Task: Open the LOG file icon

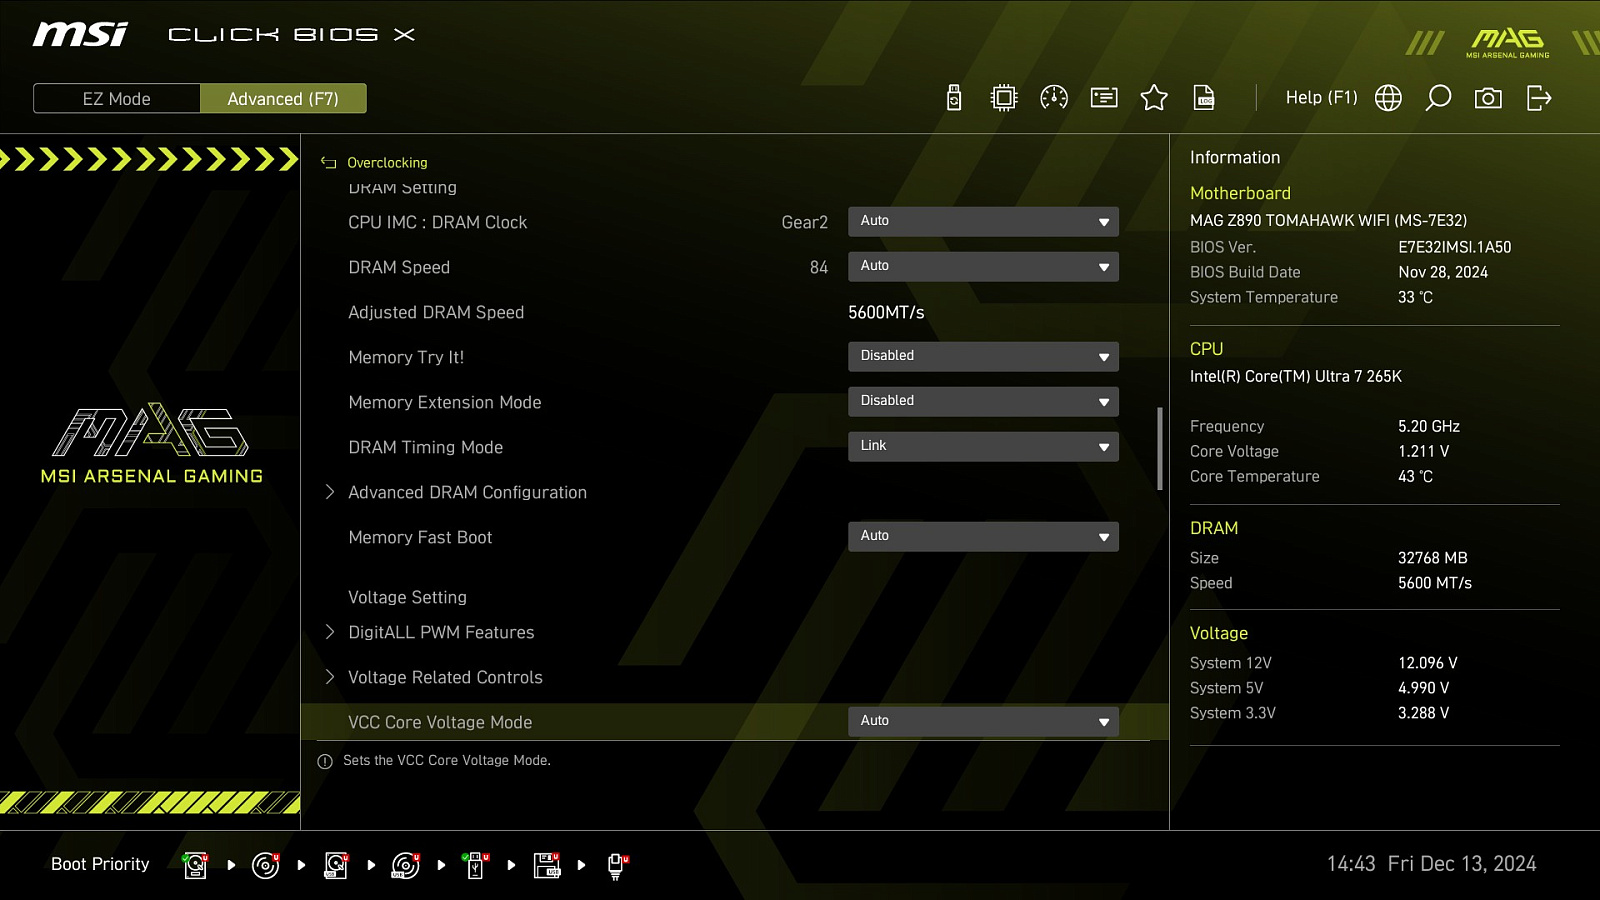Action: click(1204, 98)
